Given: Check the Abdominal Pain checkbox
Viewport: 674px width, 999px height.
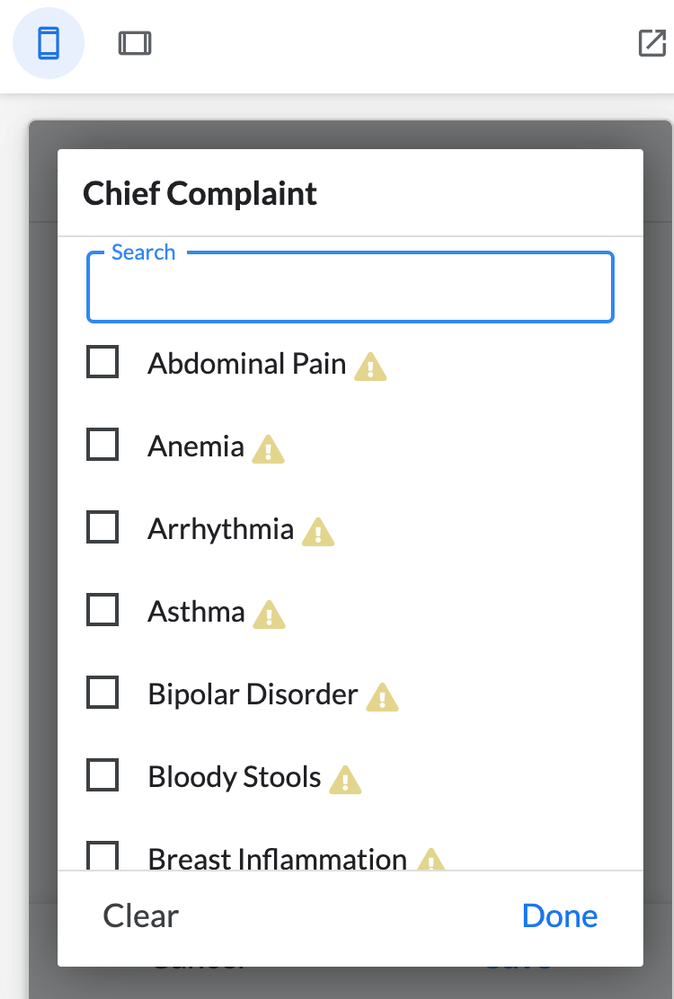Looking at the screenshot, I should [x=103, y=362].
